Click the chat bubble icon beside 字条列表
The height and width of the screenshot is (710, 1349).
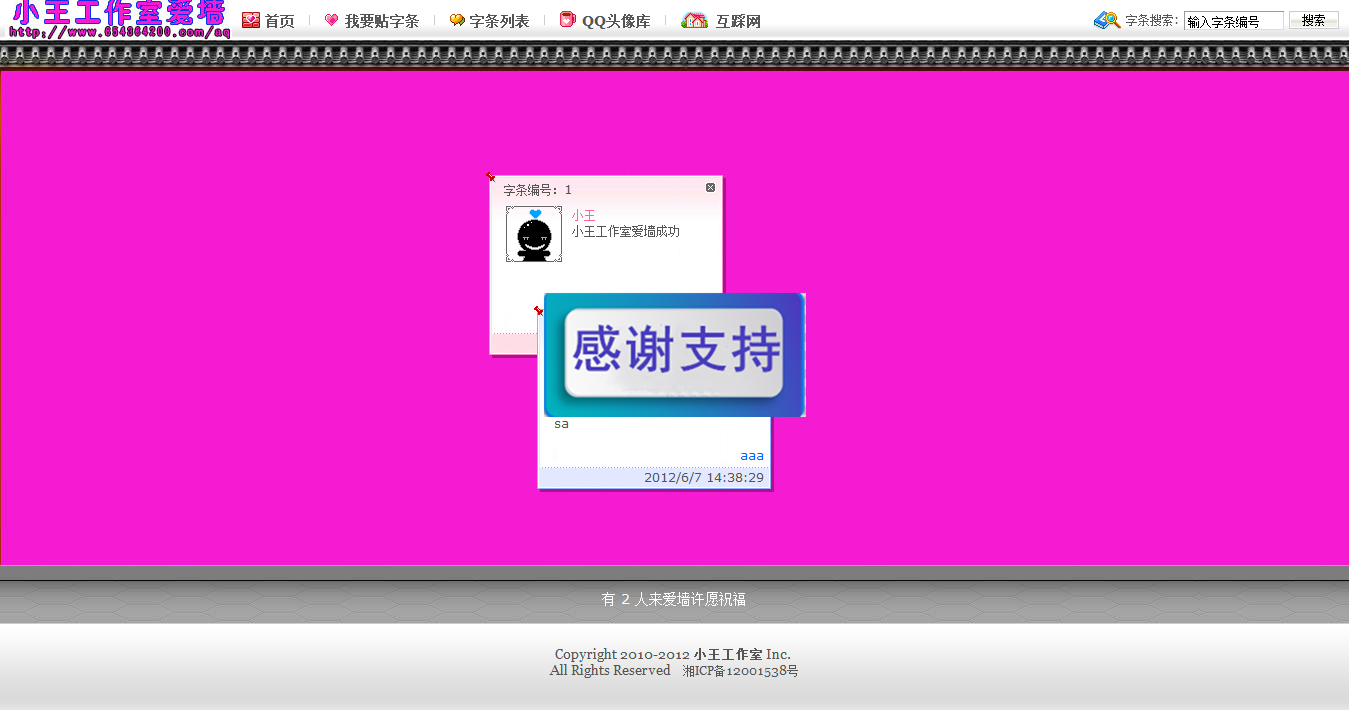[x=457, y=20]
